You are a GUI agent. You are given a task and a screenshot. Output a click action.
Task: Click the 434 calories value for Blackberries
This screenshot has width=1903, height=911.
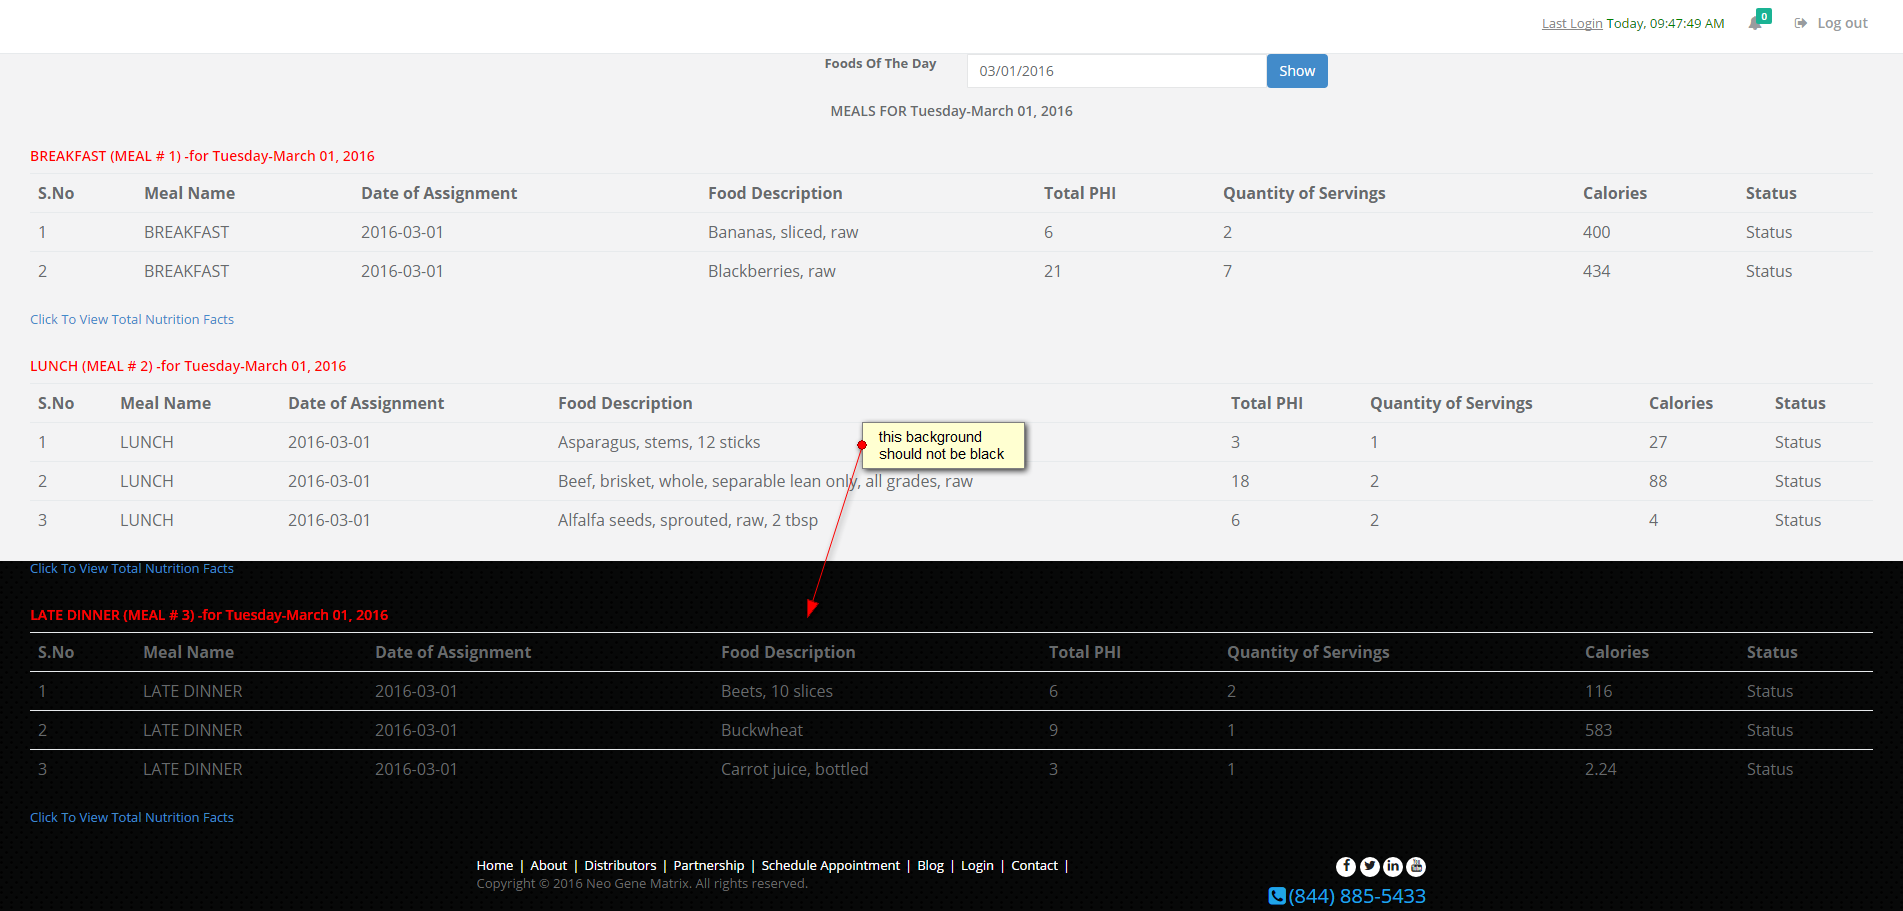(1596, 271)
